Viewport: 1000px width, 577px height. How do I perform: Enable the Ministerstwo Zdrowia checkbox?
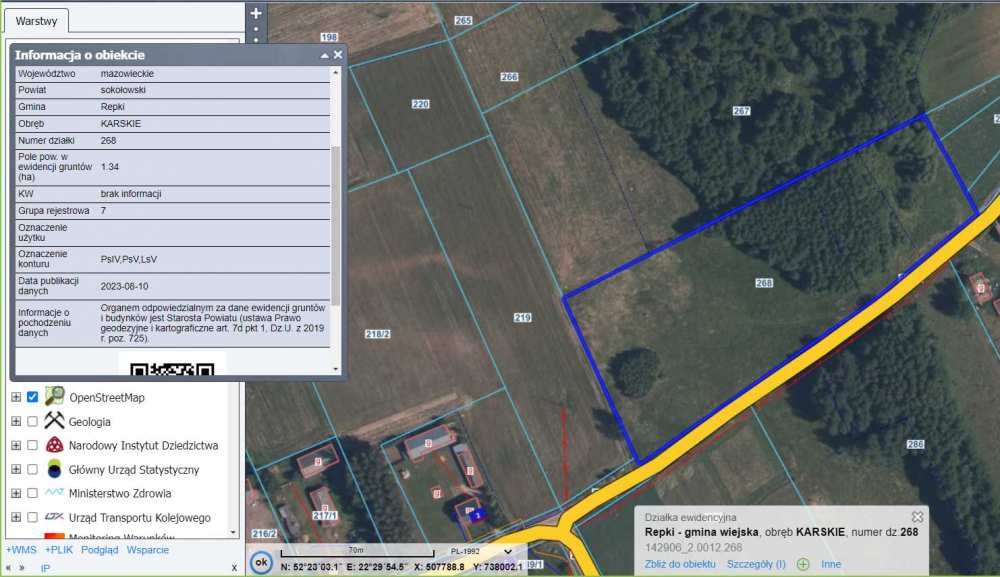pos(33,493)
